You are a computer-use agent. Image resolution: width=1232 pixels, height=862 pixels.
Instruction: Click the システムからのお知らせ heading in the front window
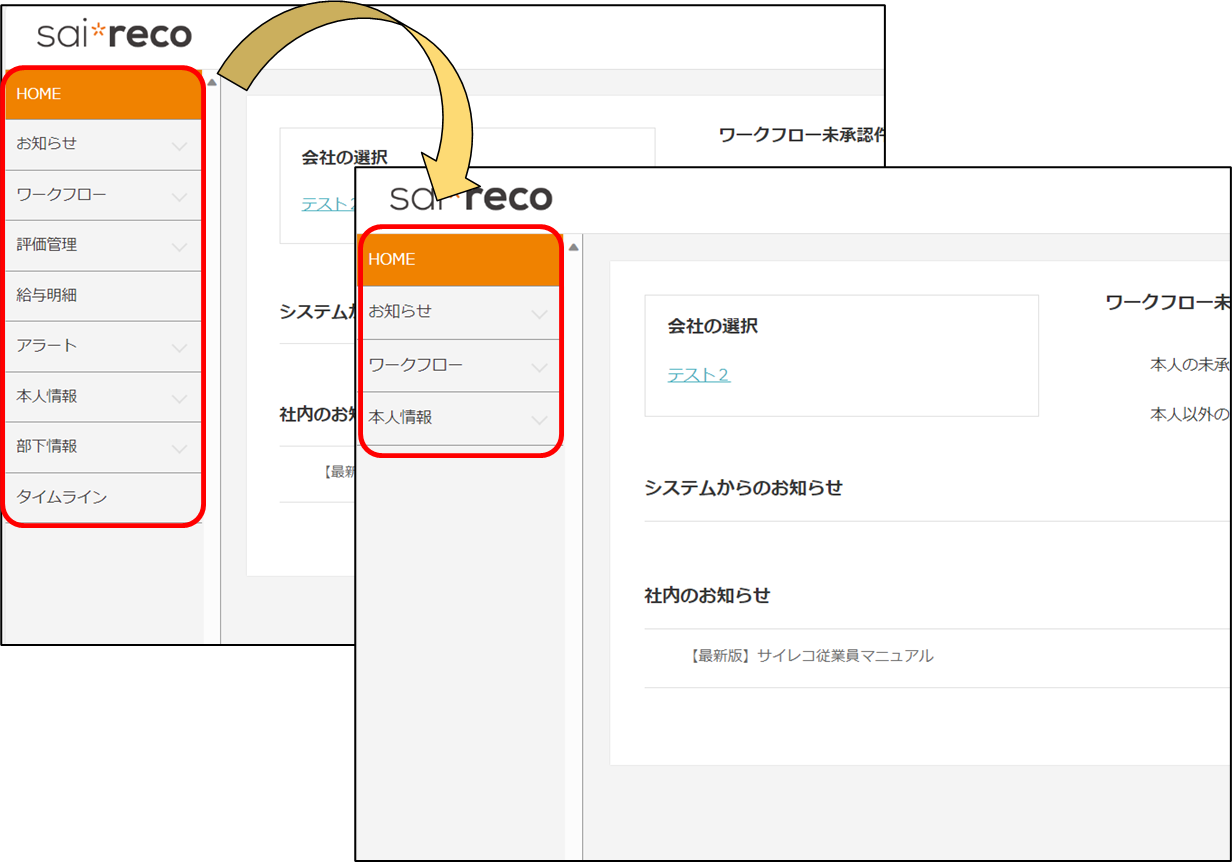[x=744, y=488]
